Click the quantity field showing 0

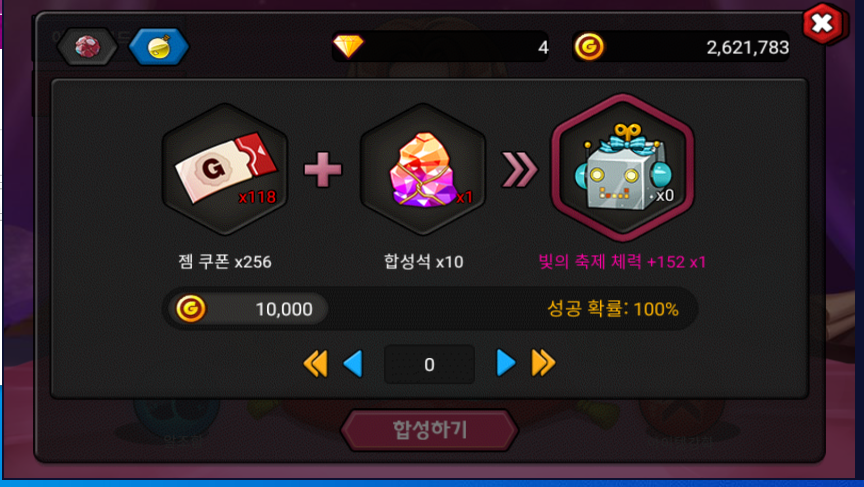(429, 364)
